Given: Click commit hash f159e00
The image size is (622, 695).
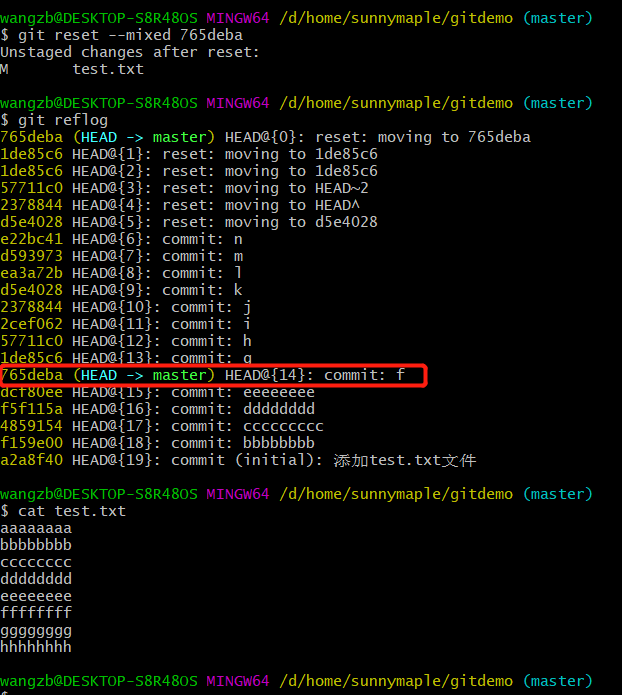Looking at the screenshot, I should [x=31, y=443].
